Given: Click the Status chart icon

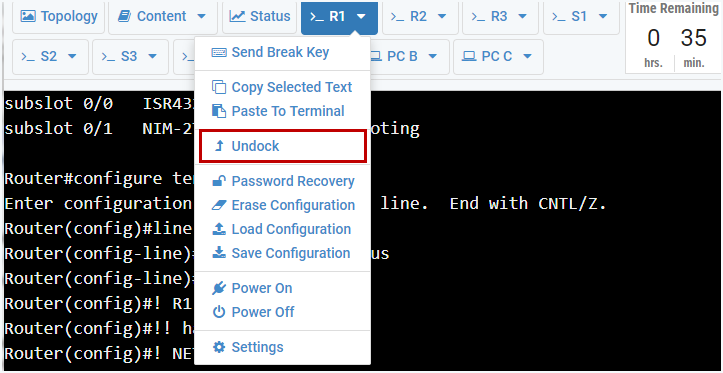Looking at the screenshot, I should (x=237, y=17).
